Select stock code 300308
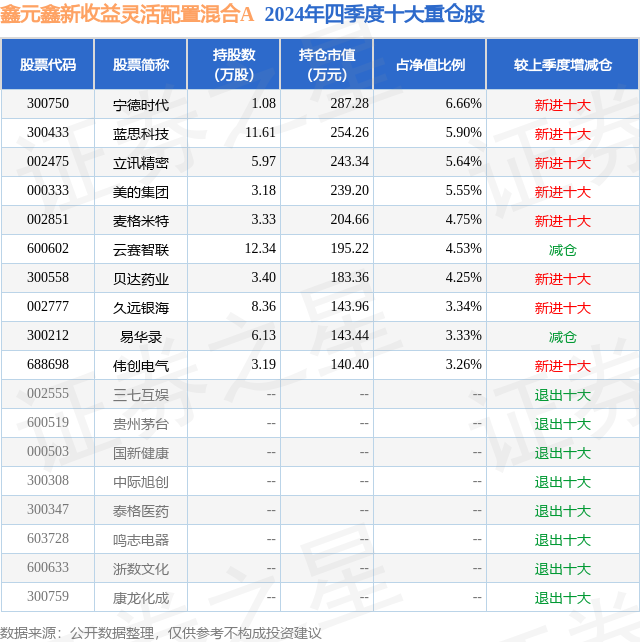 (48, 481)
